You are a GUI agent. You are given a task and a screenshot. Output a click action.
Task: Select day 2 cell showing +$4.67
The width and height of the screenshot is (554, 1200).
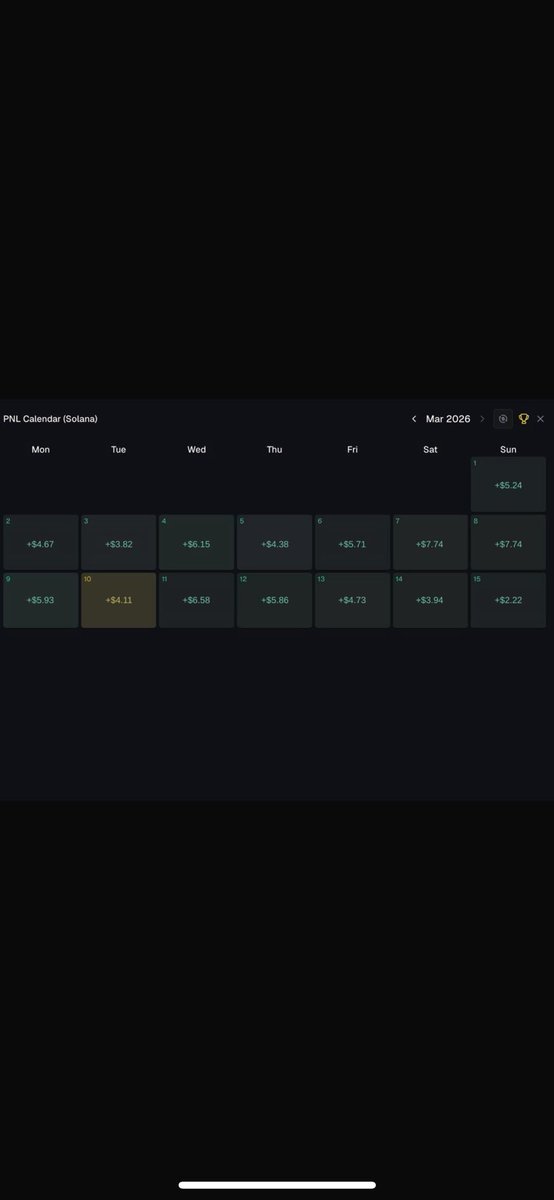coord(40,543)
